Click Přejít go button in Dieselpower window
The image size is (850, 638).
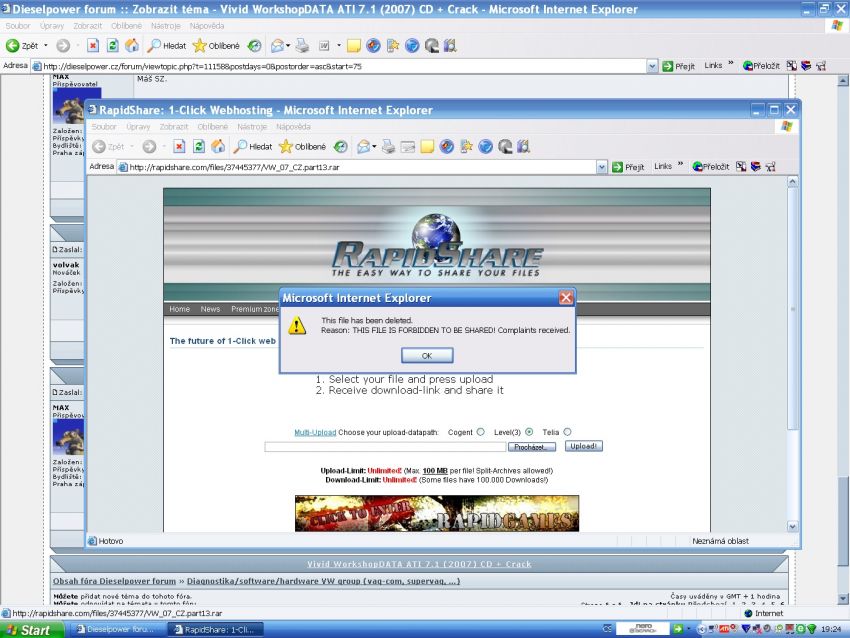(678, 66)
